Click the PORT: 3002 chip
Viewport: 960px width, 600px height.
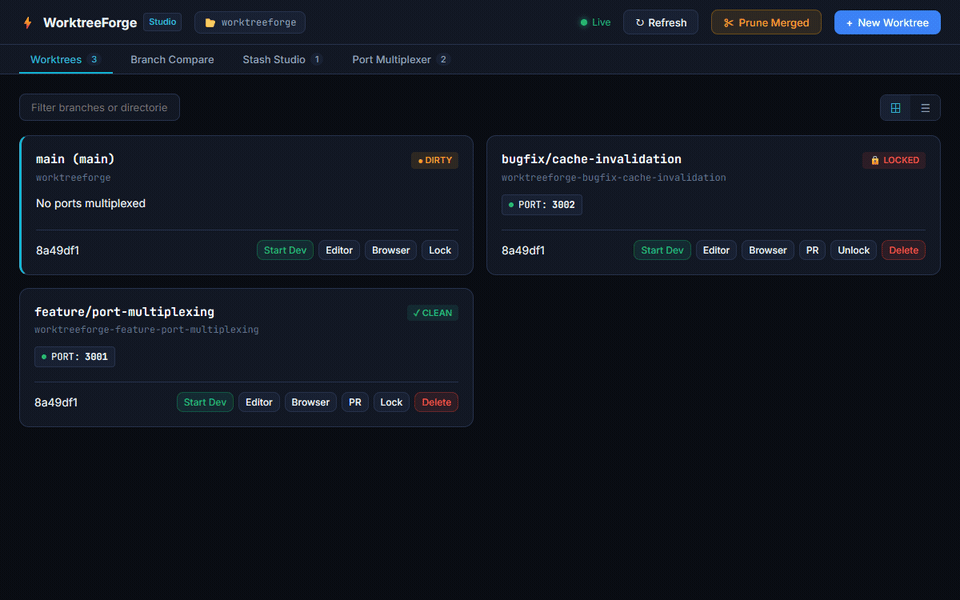tap(541, 204)
